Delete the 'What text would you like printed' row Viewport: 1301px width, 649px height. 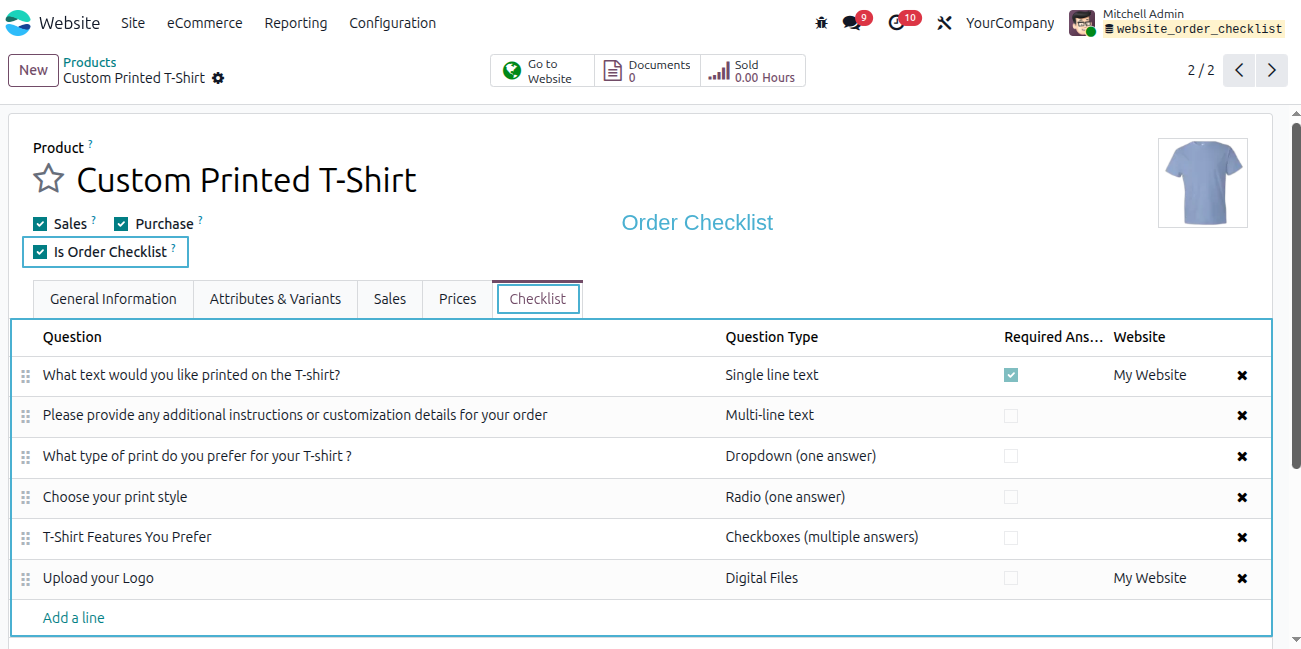click(x=1242, y=376)
